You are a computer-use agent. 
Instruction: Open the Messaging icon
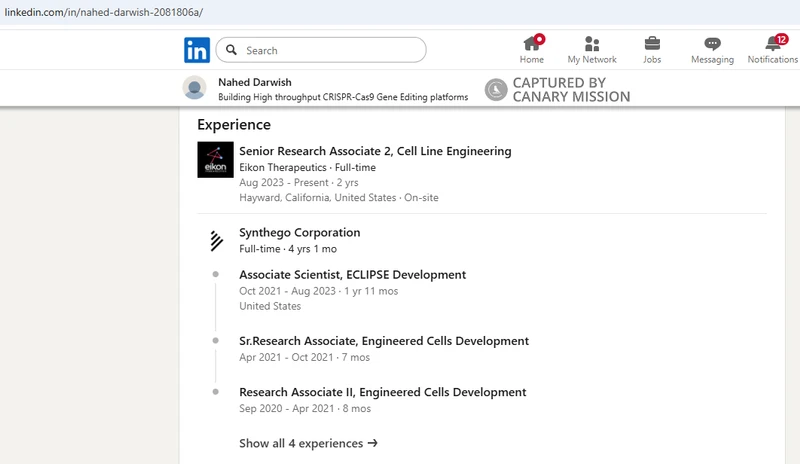click(x=712, y=44)
